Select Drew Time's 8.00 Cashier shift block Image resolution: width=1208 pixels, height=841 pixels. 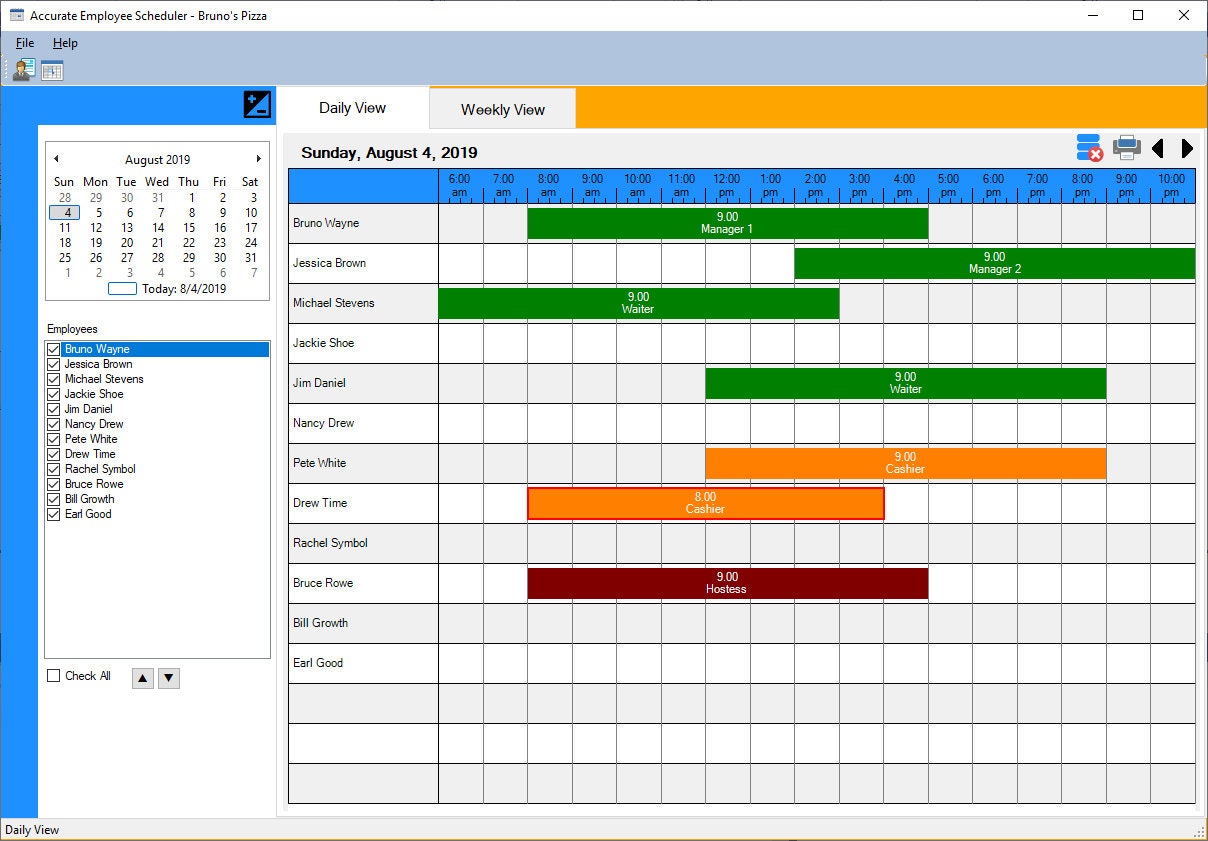click(x=706, y=503)
